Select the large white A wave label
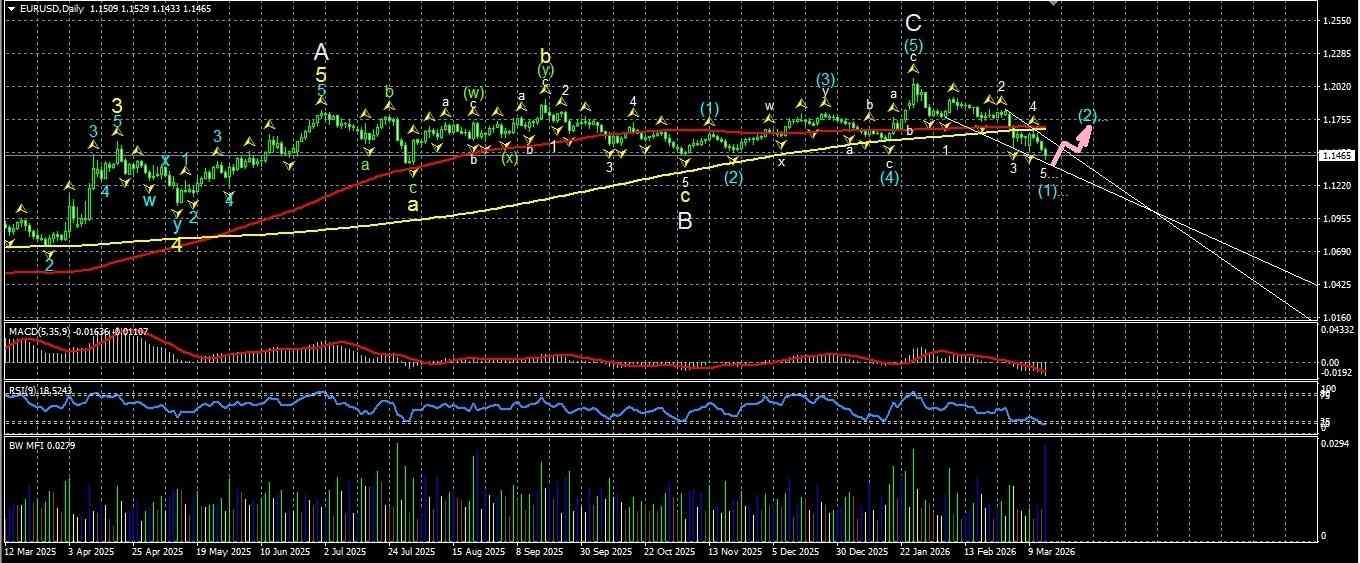The image size is (1360, 563). pyautogui.click(x=321, y=51)
